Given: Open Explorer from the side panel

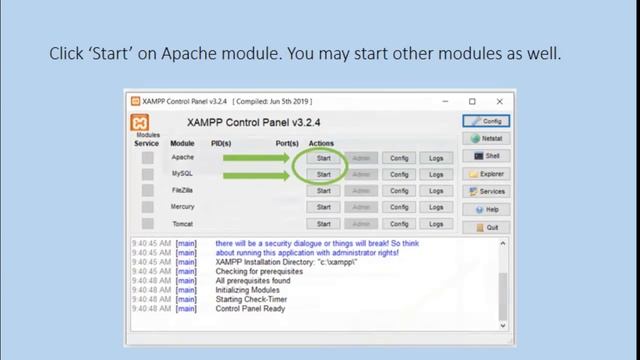Looking at the screenshot, I should 486,174.
